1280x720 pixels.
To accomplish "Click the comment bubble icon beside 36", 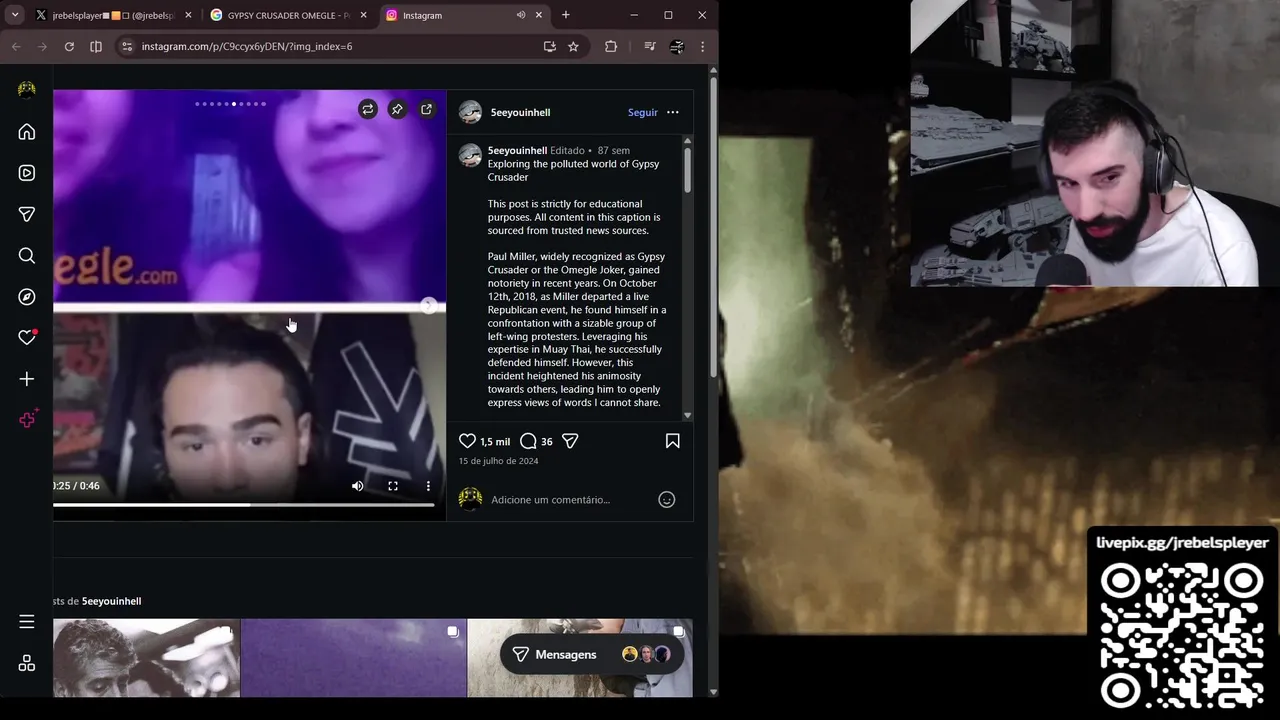I will coord(528,441).
